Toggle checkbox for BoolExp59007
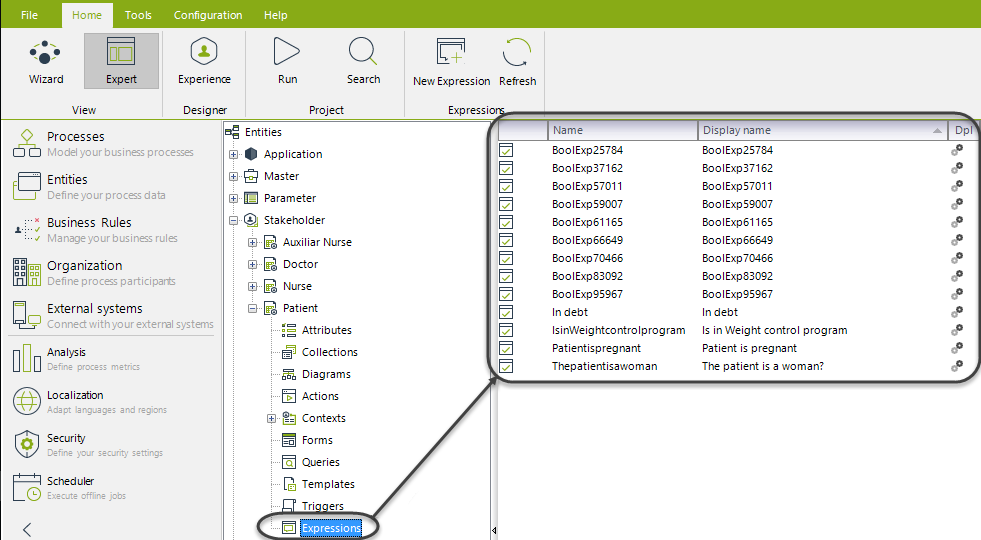 tap(506, 204)
